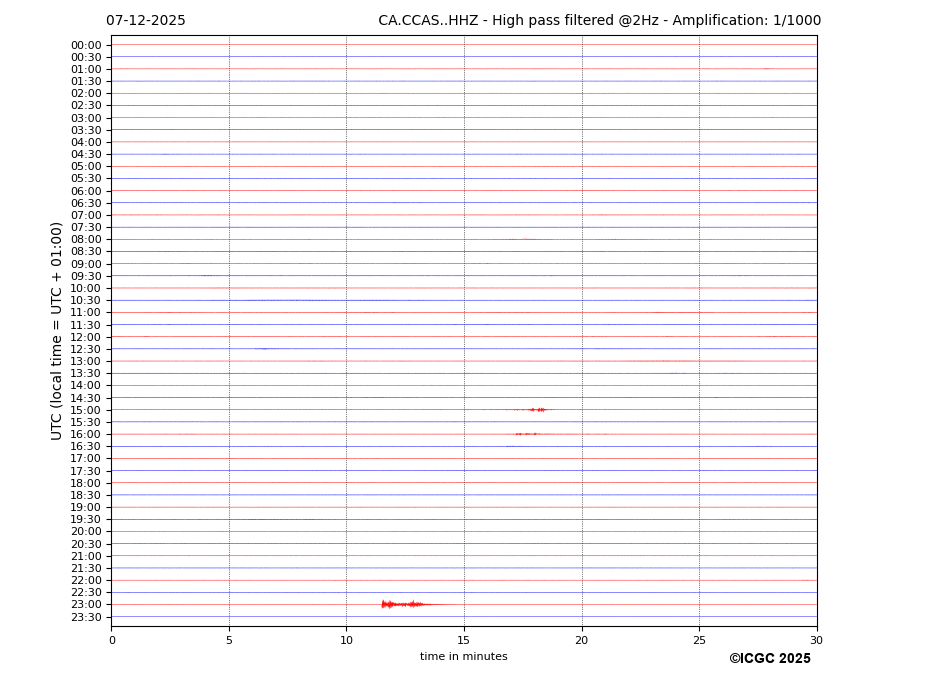Click the 5 minute tick on x-axis
Screen dimensions: 927x696
[229, 640]
